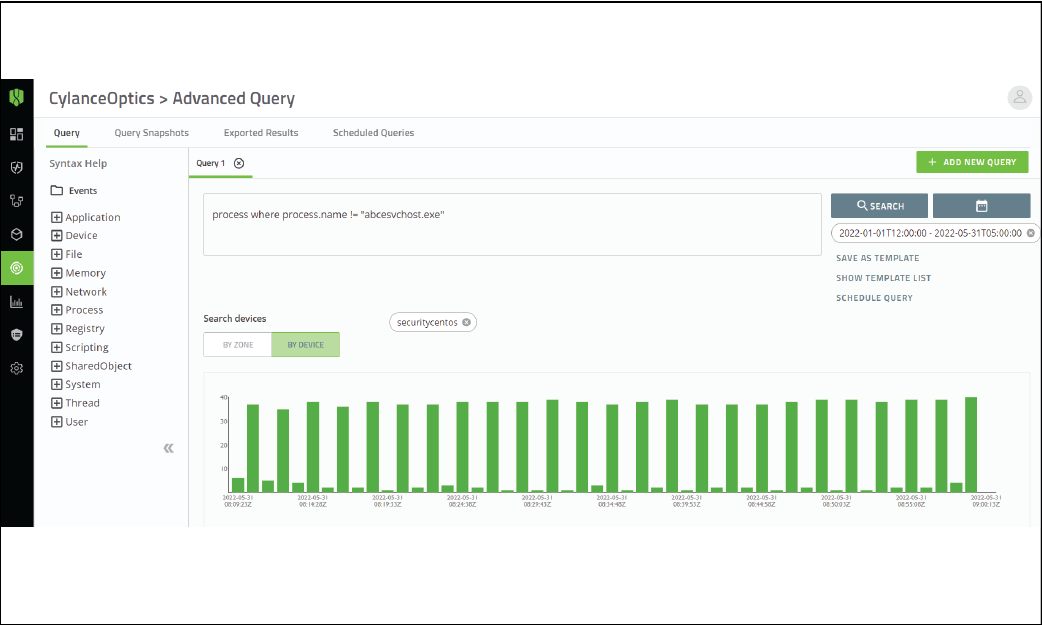Switch to Scheduled Queries tab

click(373, 133)
